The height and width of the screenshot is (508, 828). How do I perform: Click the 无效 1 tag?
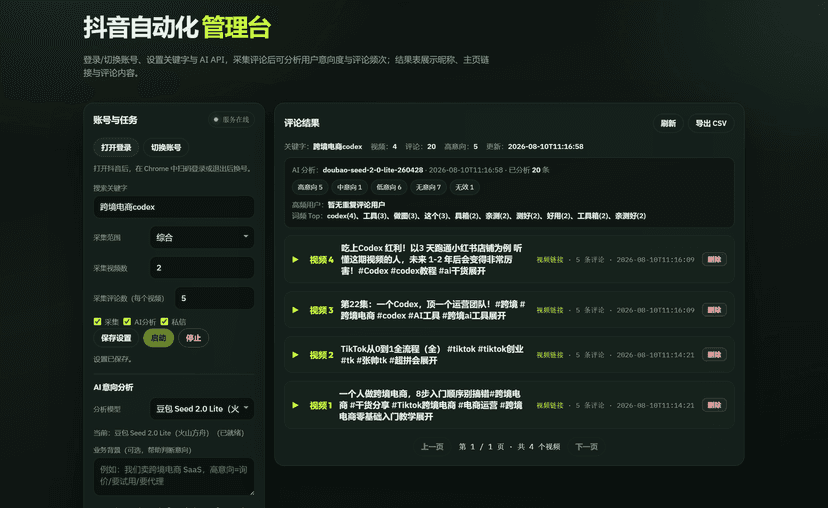[465, 187]
